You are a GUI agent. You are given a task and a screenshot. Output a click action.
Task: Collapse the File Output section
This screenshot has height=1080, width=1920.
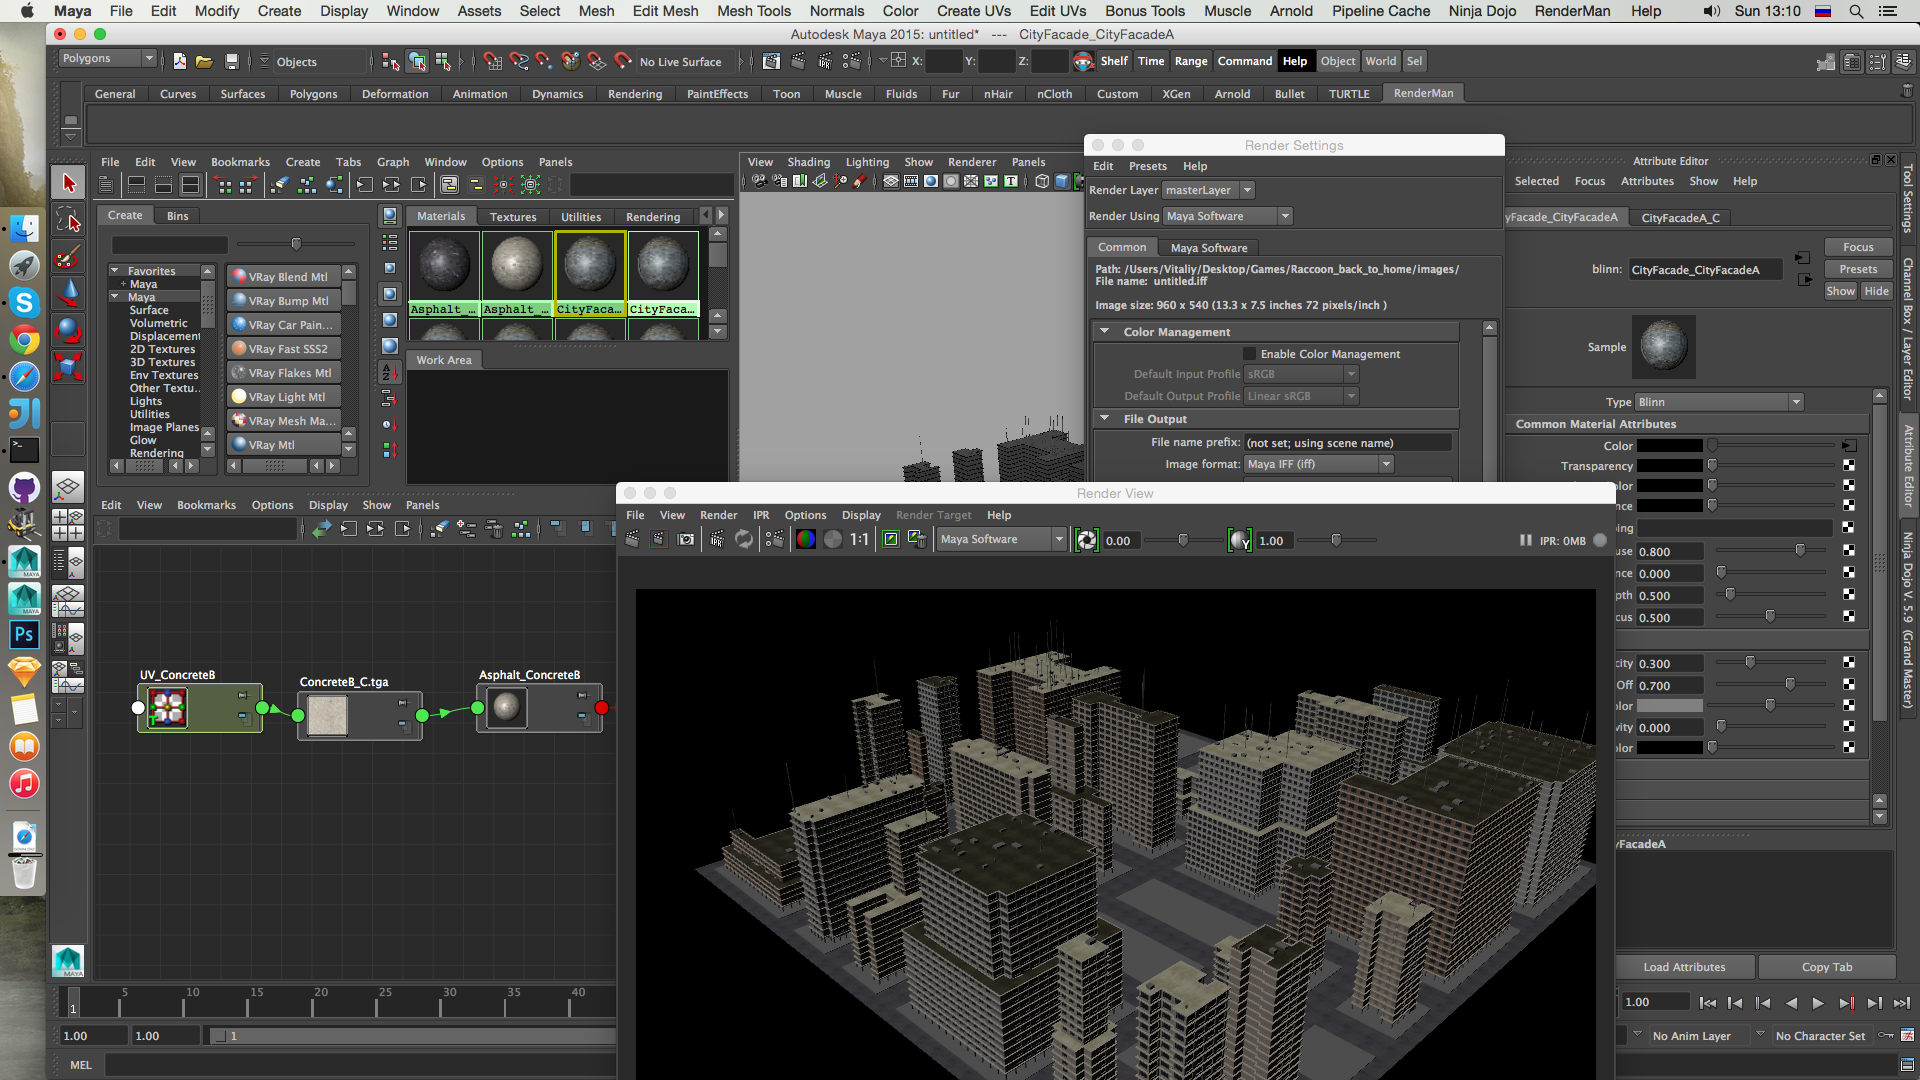pos(1105,419)
